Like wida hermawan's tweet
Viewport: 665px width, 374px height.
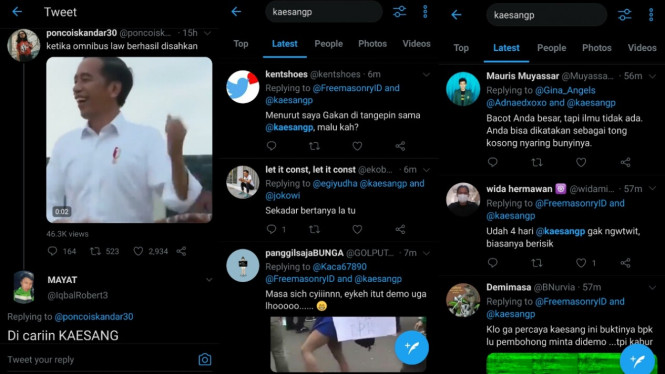(581, 263)
